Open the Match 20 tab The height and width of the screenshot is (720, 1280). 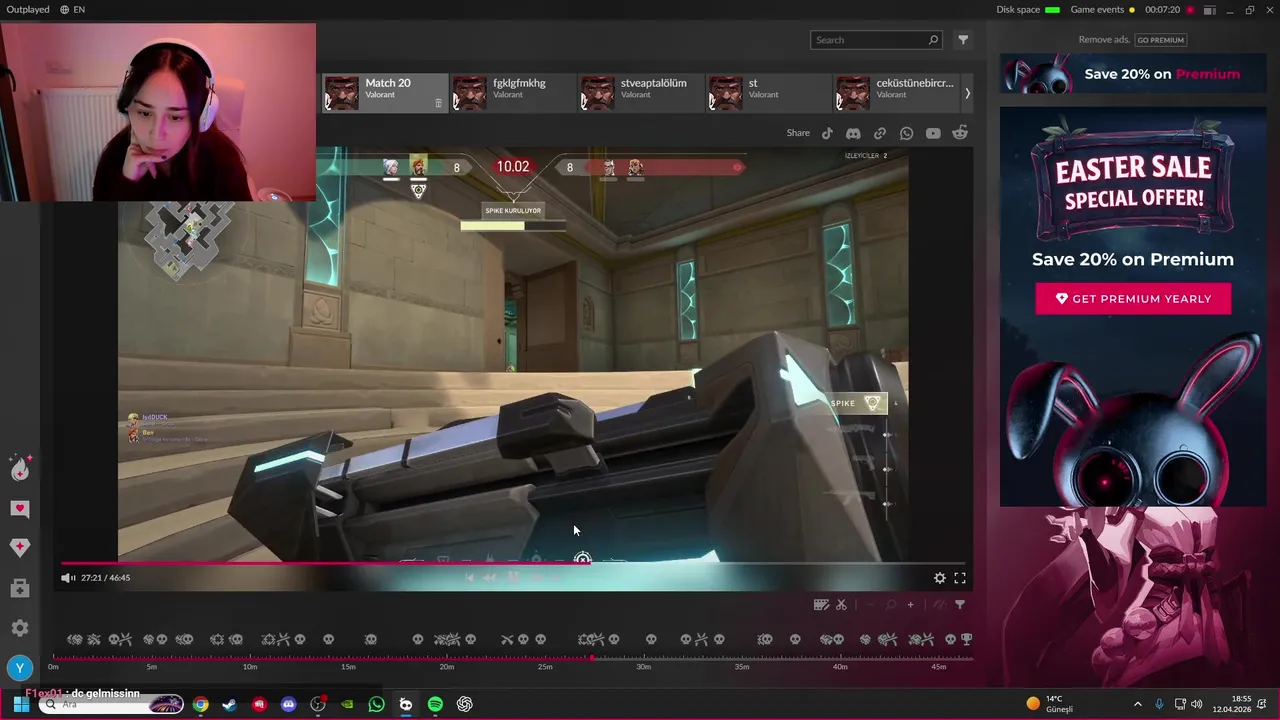point(385,93)
